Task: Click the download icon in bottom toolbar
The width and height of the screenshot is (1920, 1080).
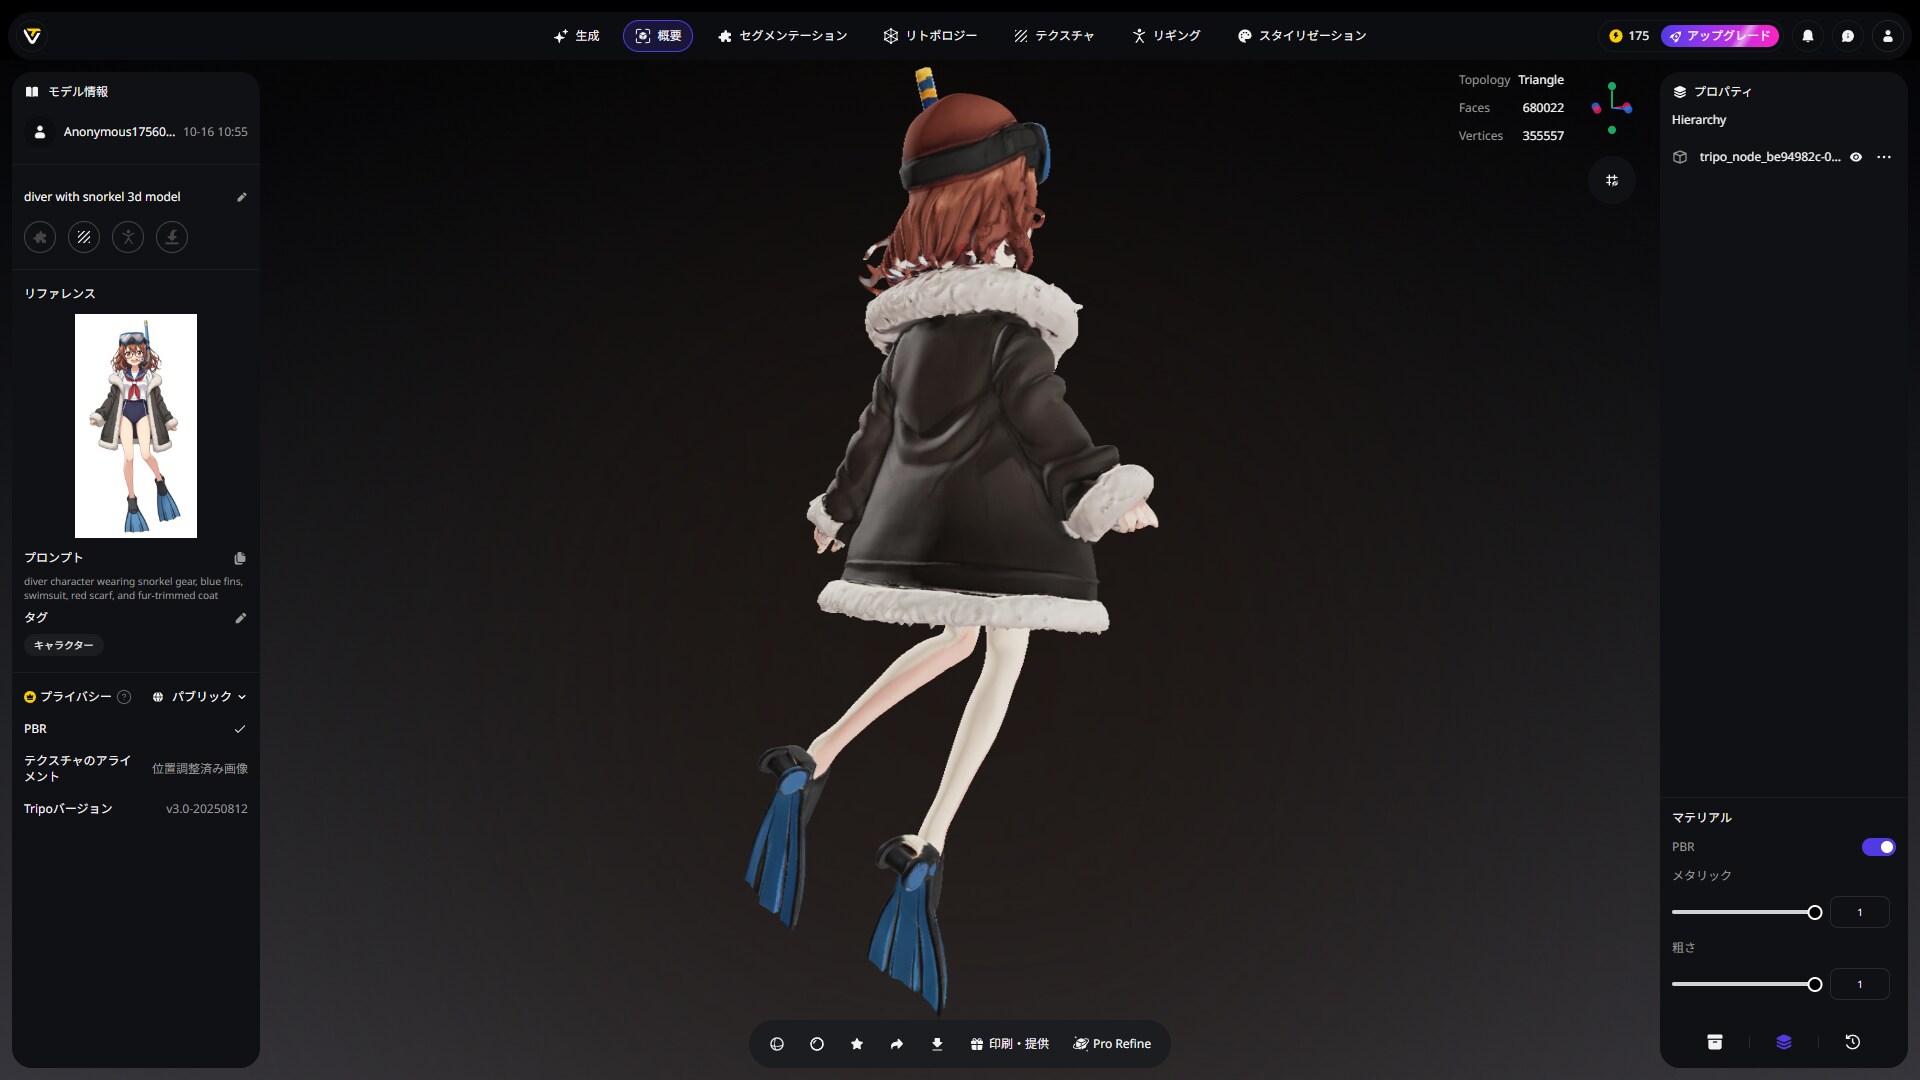Action: click(x=937, y=1044)
